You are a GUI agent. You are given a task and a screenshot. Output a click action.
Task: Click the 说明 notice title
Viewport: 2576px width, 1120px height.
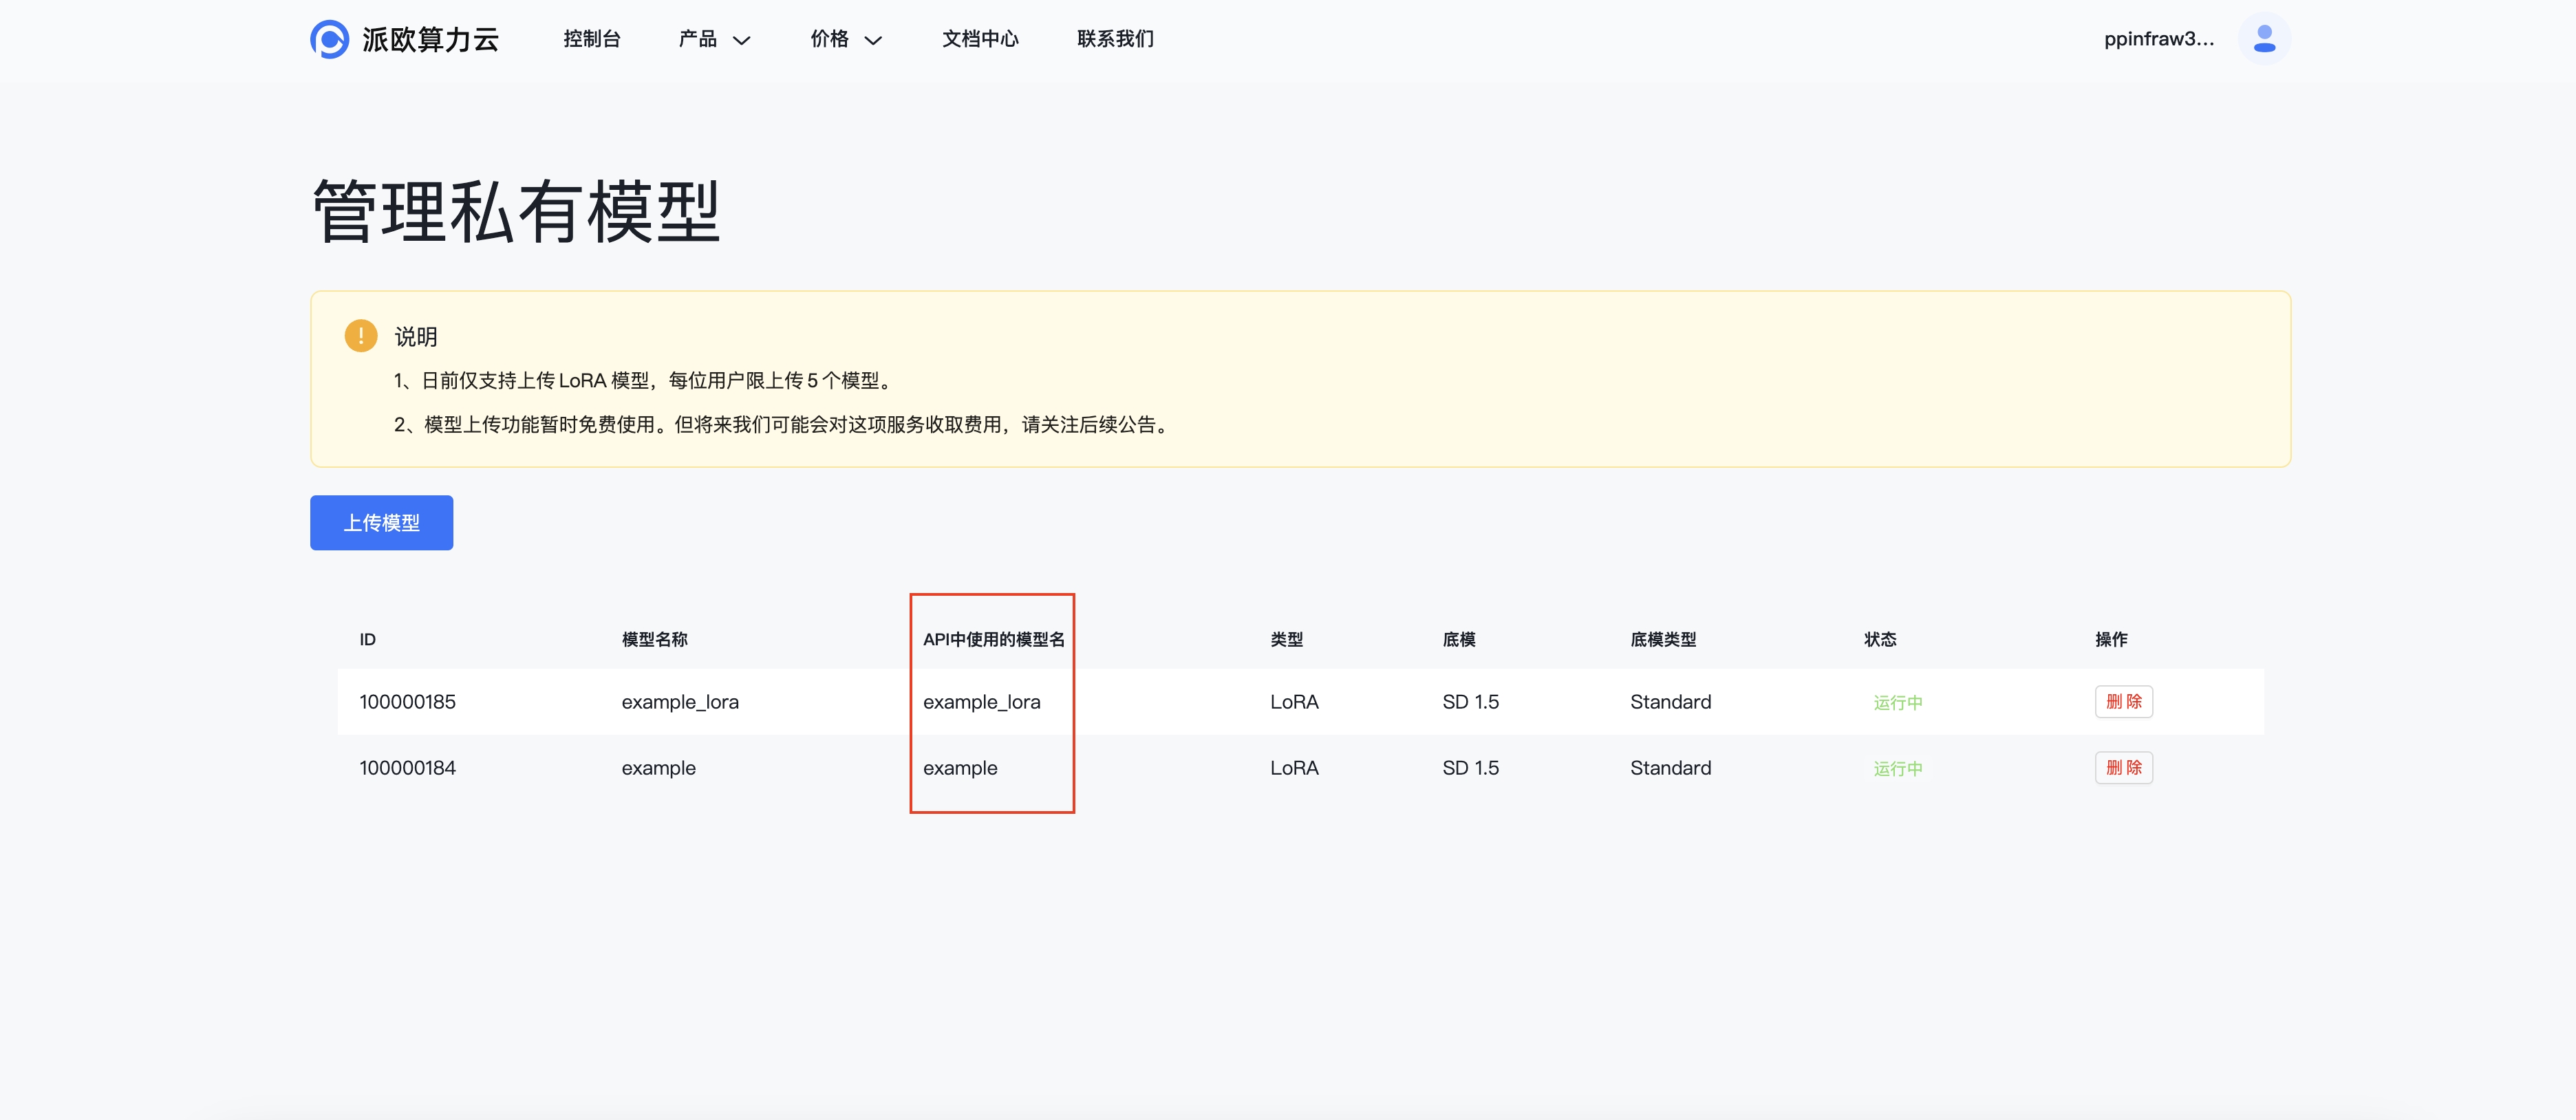point(416,336)
